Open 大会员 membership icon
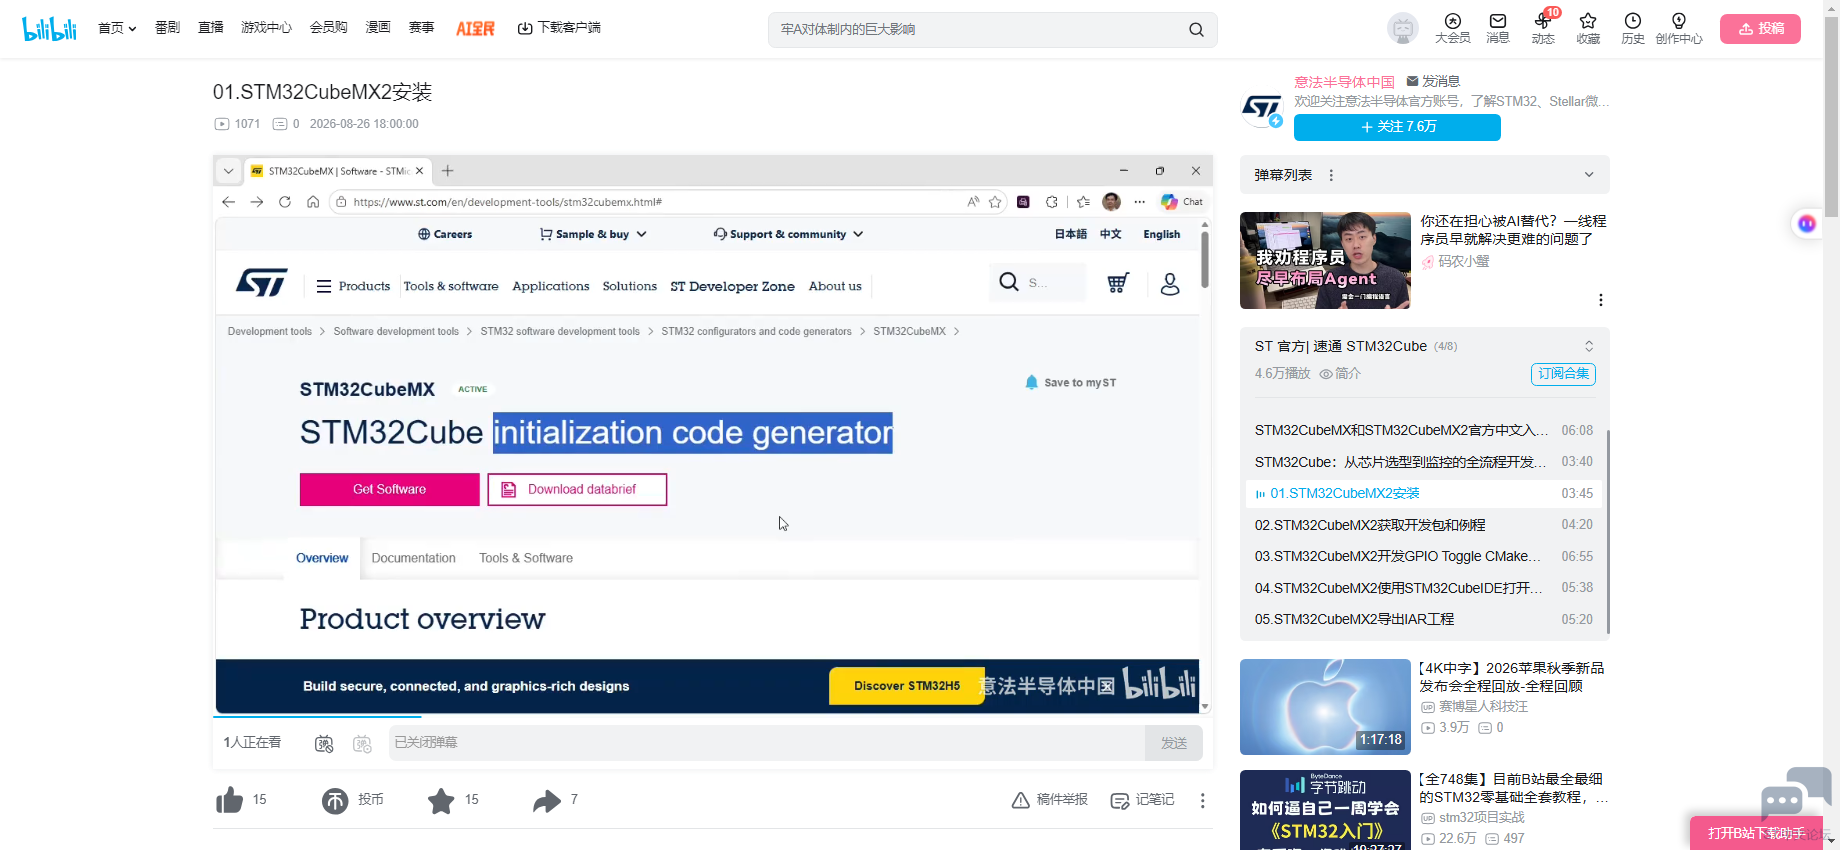The width and height of the screenshot is (1840, 850). [1453, 28]
